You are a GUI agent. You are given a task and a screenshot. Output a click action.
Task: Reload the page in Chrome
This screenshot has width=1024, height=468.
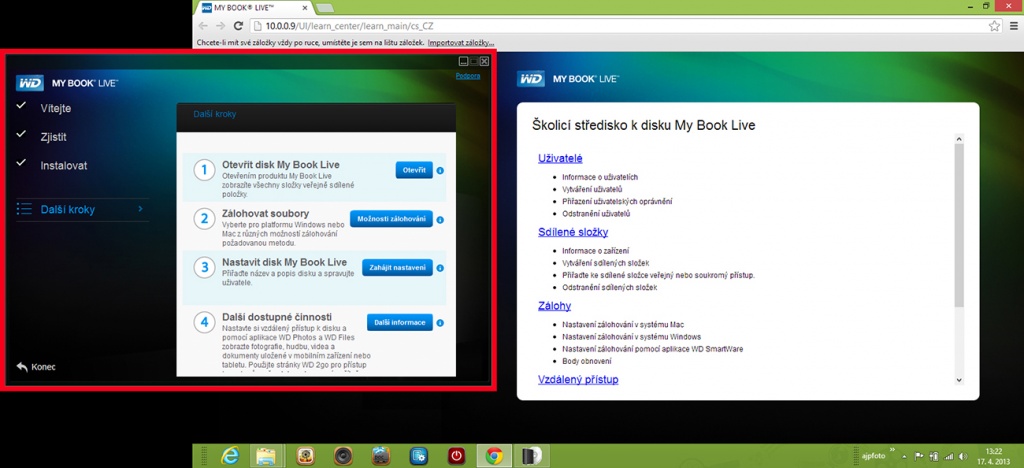[238, 26]
